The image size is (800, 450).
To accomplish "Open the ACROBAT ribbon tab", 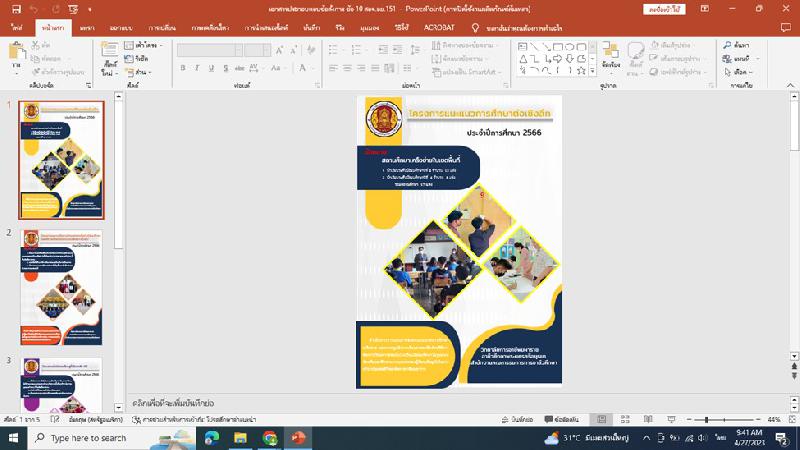I will click(438, 29).
